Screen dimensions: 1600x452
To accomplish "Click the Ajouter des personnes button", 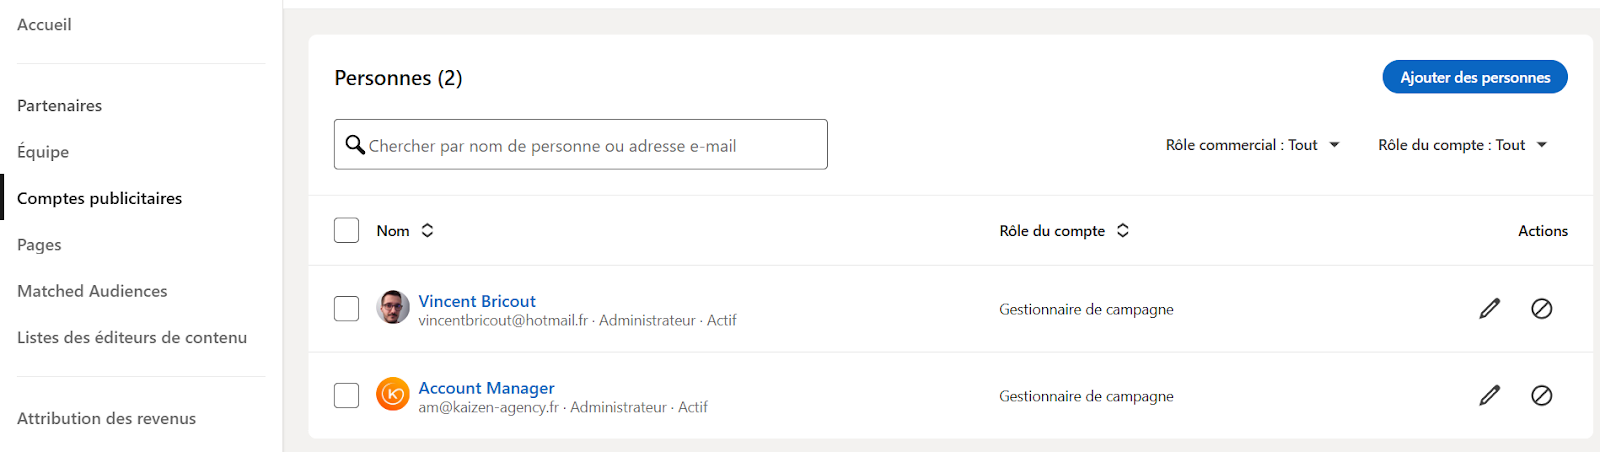I will point(1475,77).
